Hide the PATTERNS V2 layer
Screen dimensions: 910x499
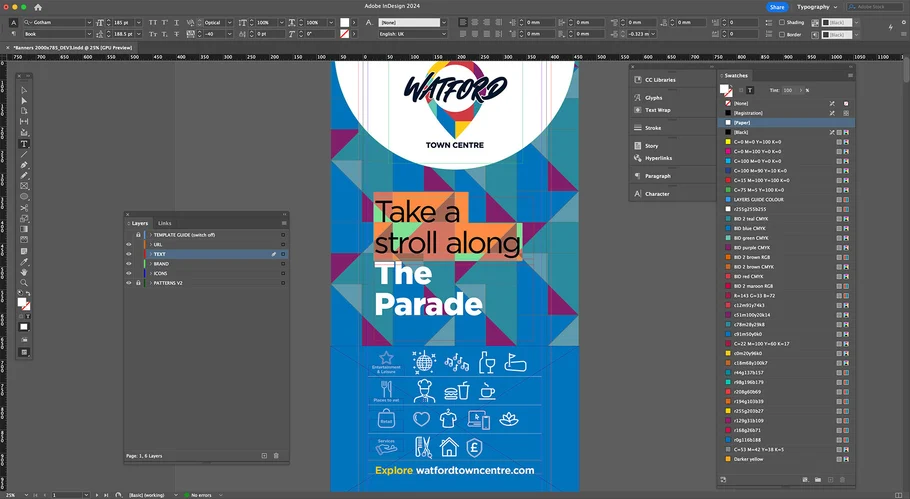coord(129,283)
